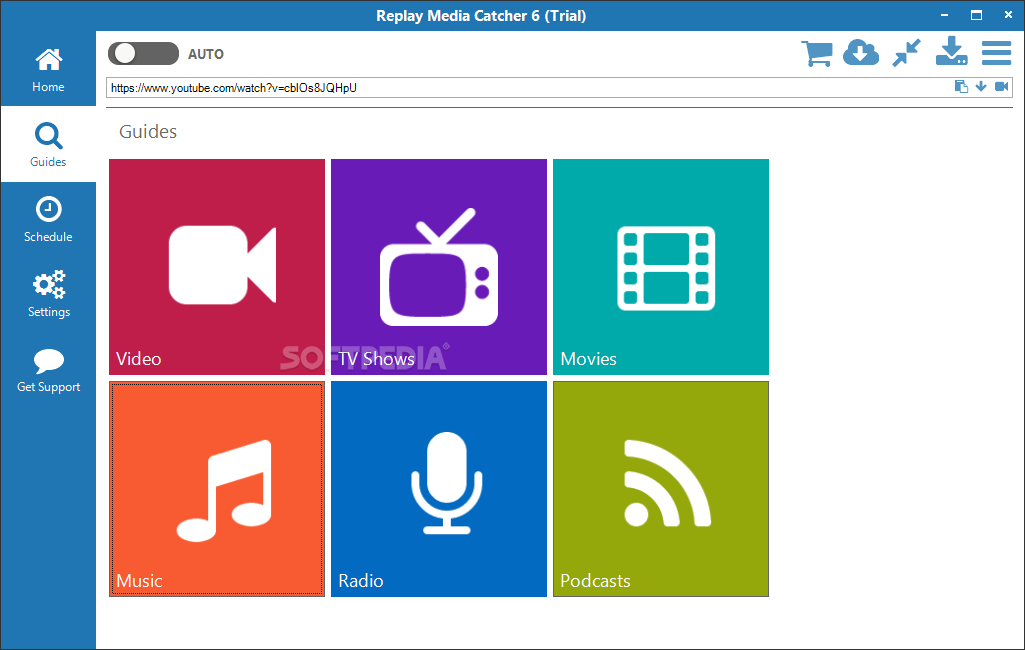Open Settings gears in sidebar
The image size is (1025, 650).
tap(48, 294)
